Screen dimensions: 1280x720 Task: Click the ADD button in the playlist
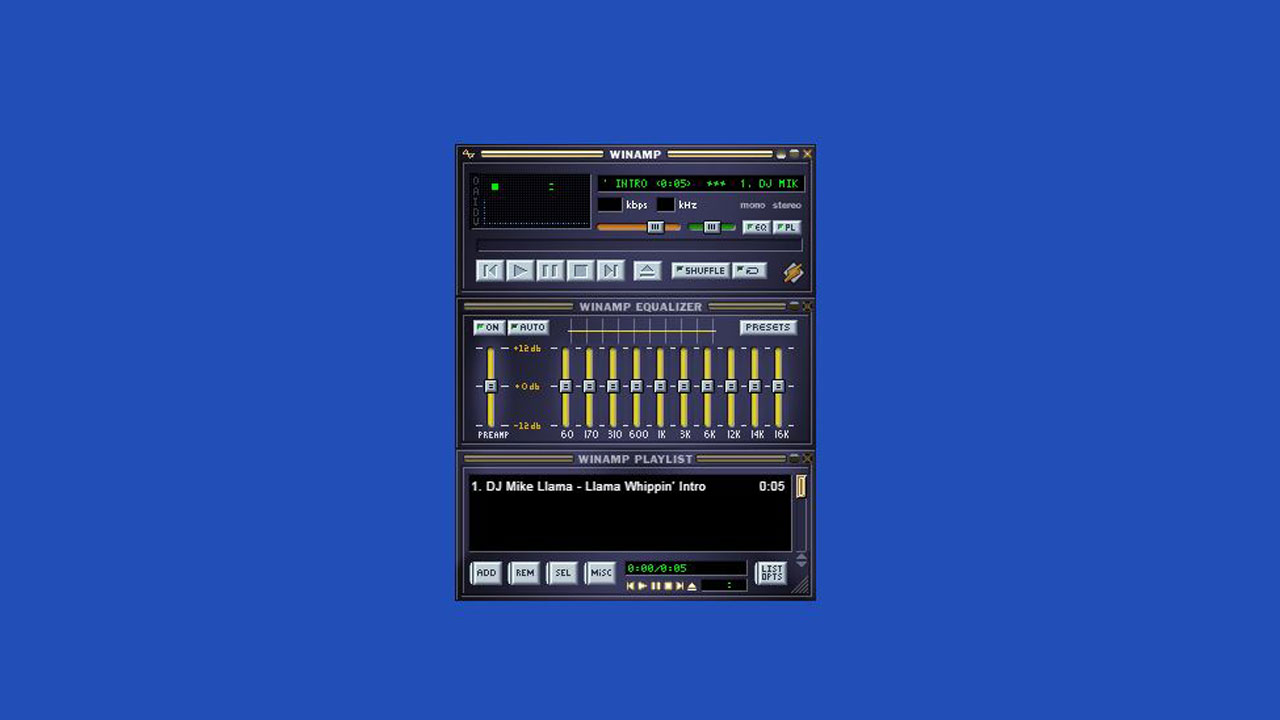pos(487,573)
